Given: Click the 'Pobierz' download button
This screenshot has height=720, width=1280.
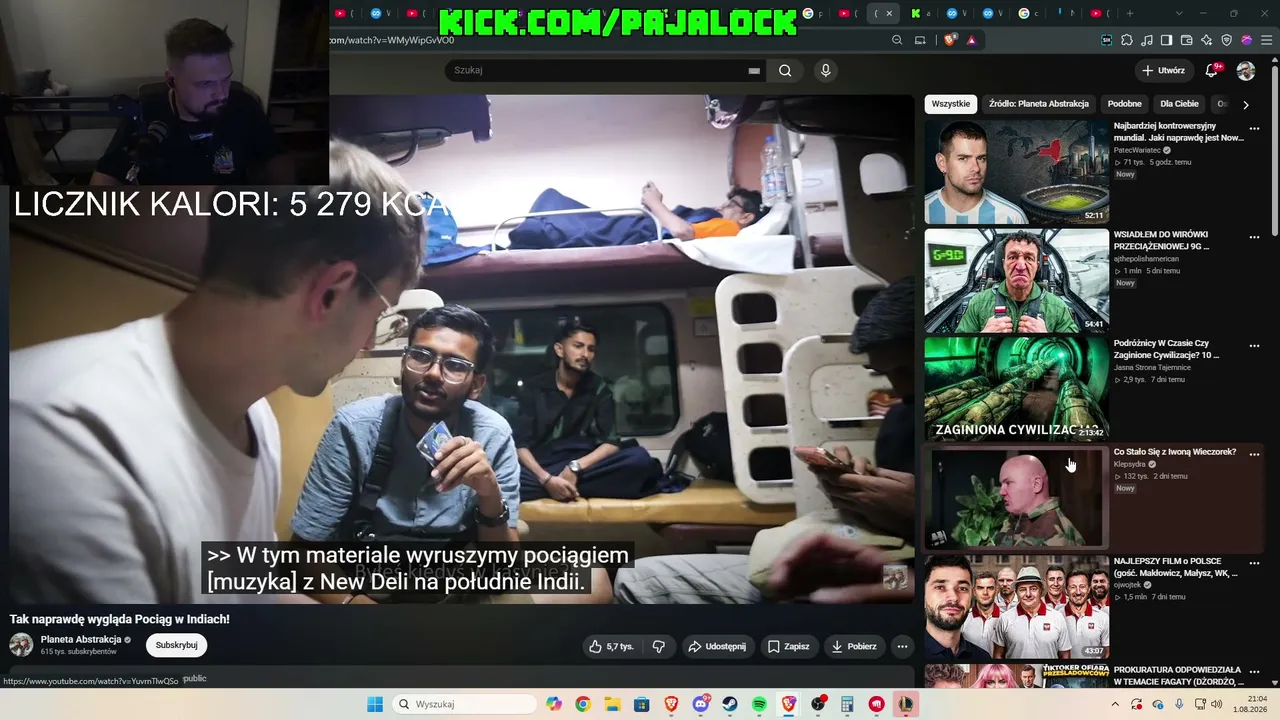Looking at the screenshot, I should [854, 646].
